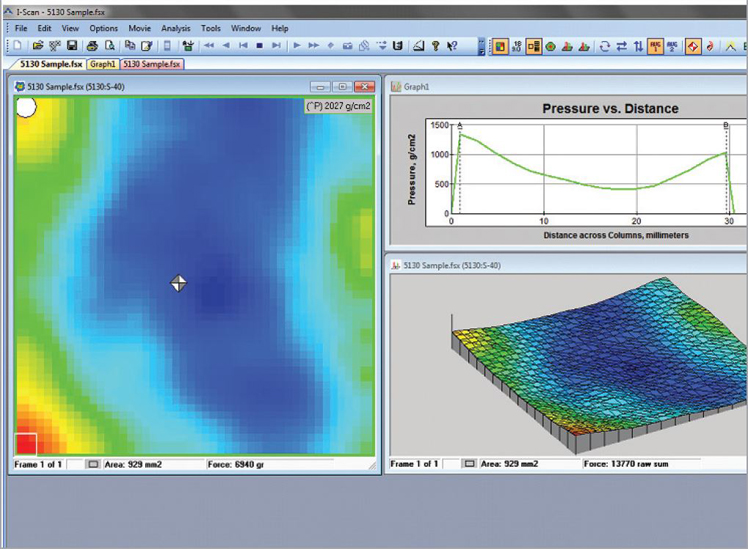The width and height of the screenshot is (748, 549).
Task: Select the pink 5130 Sample.fsx tab
Action: pos(151,64)
